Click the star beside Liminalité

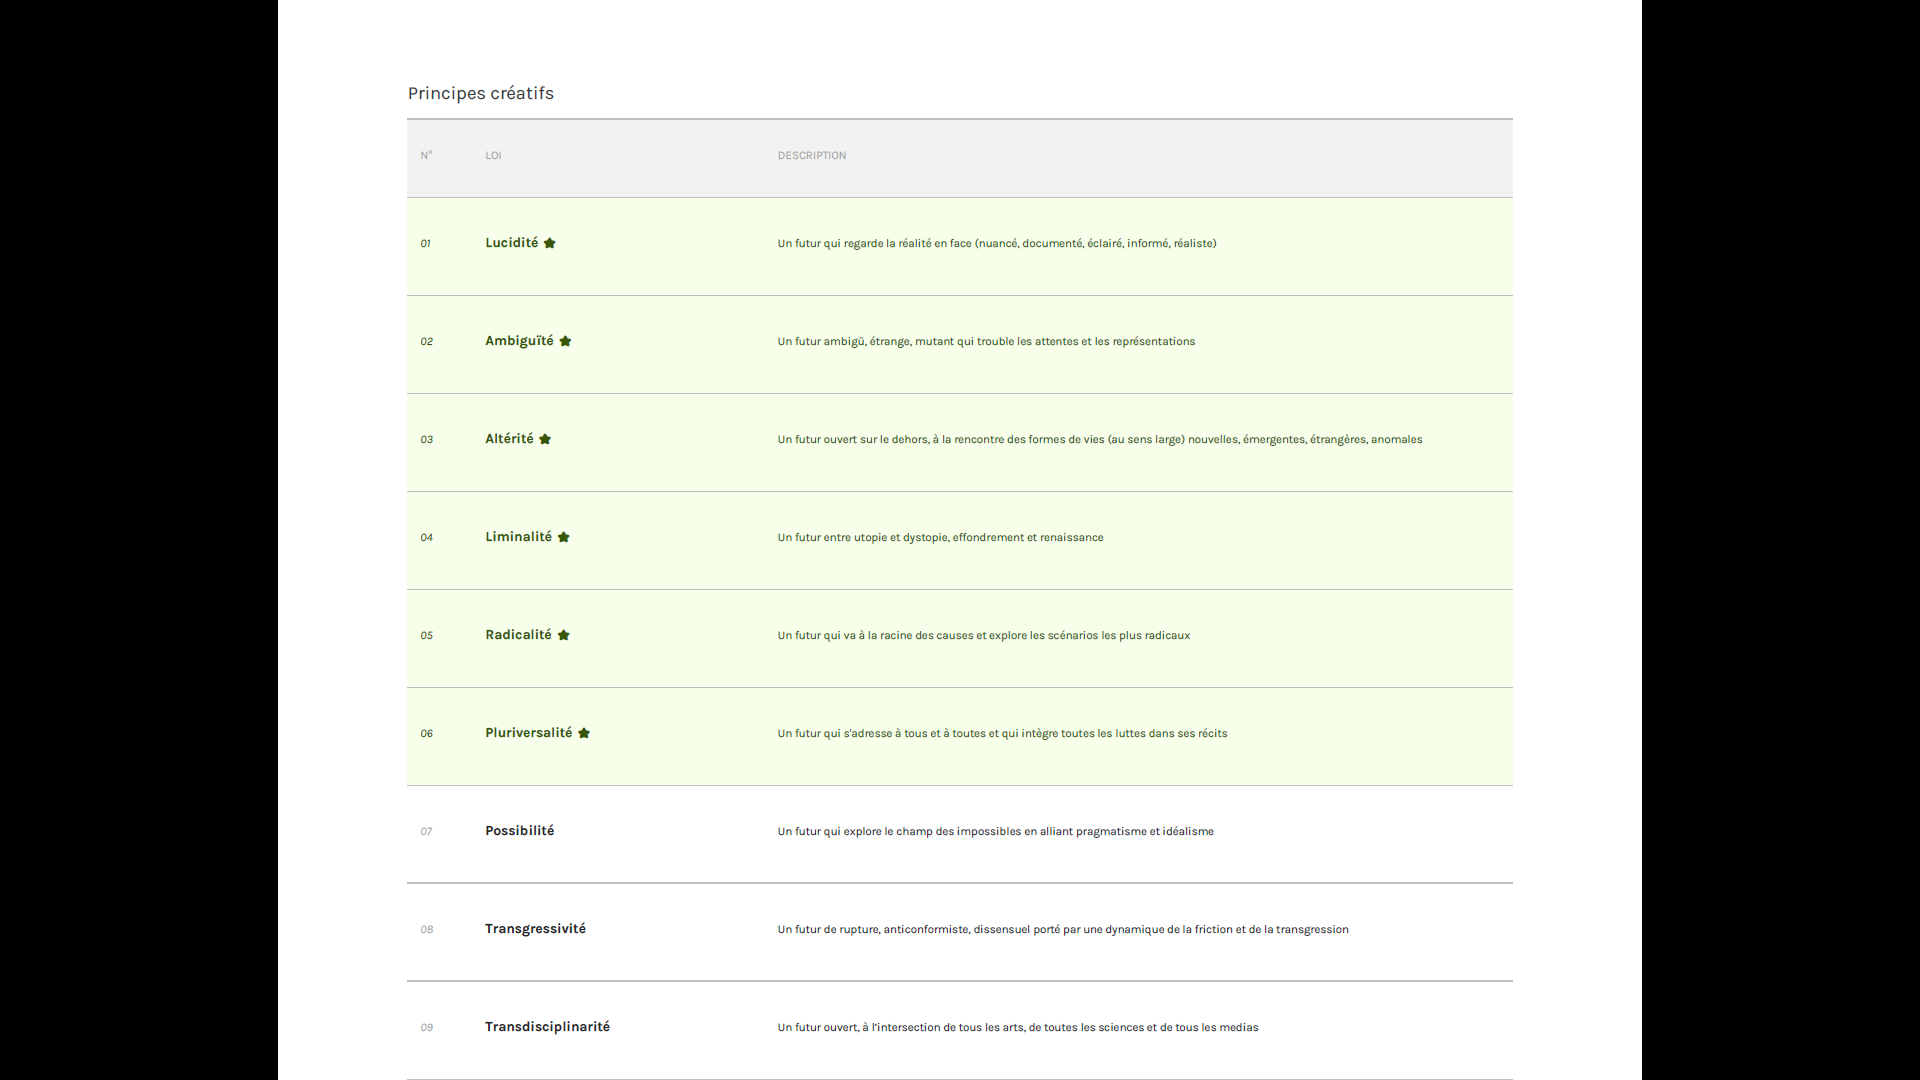click(x=564, y=537)
